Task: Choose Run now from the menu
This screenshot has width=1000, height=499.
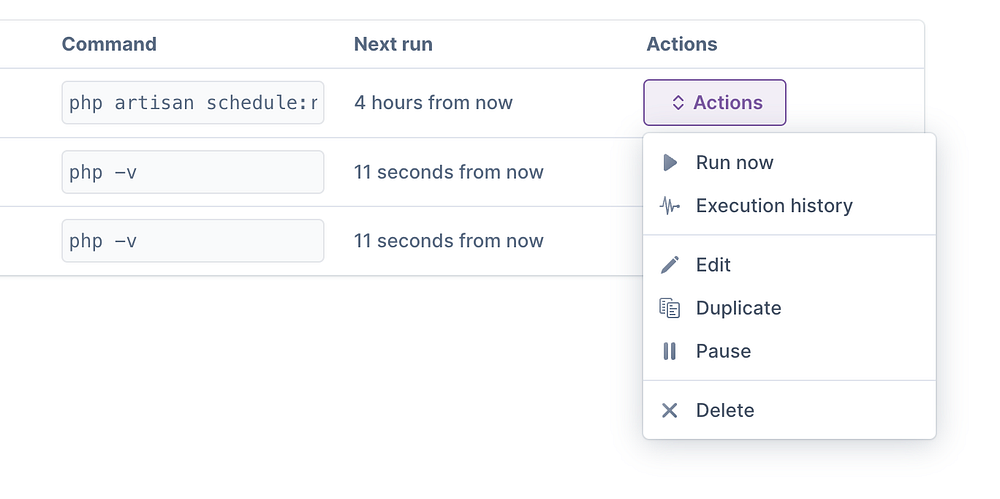Action: click(x=734, y=163)
